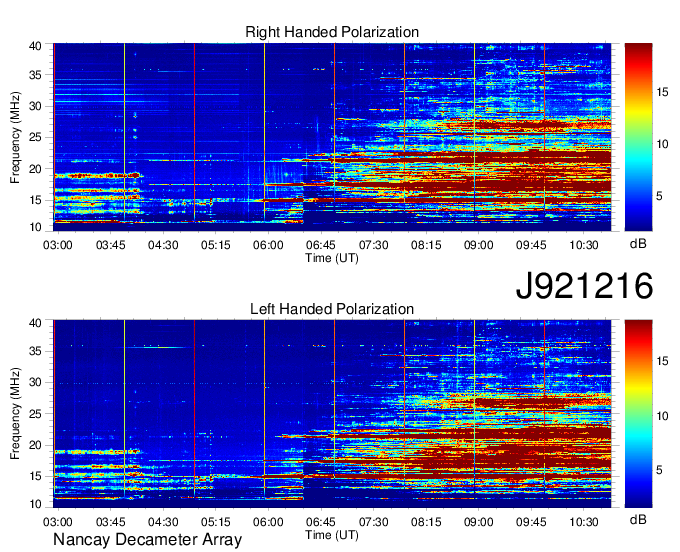Click the 07:30 tick on the bottom plot
The height and width of the screenshot is (552, 680).
click(373, 522)
